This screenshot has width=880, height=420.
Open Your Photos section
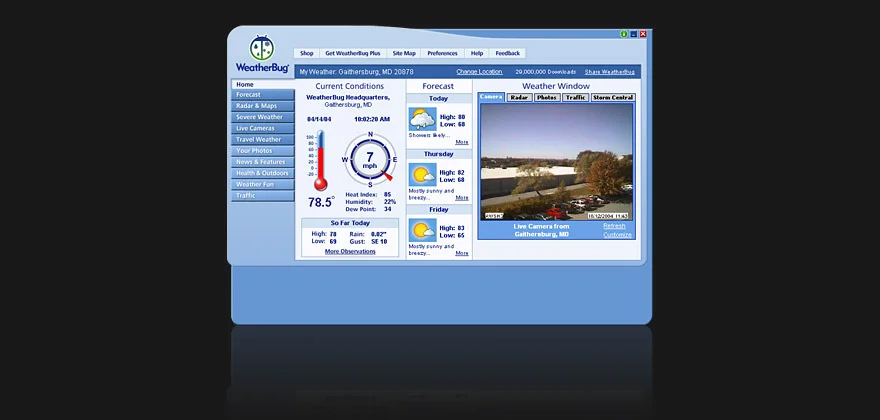pyautogui.click(x=263, y=151)
